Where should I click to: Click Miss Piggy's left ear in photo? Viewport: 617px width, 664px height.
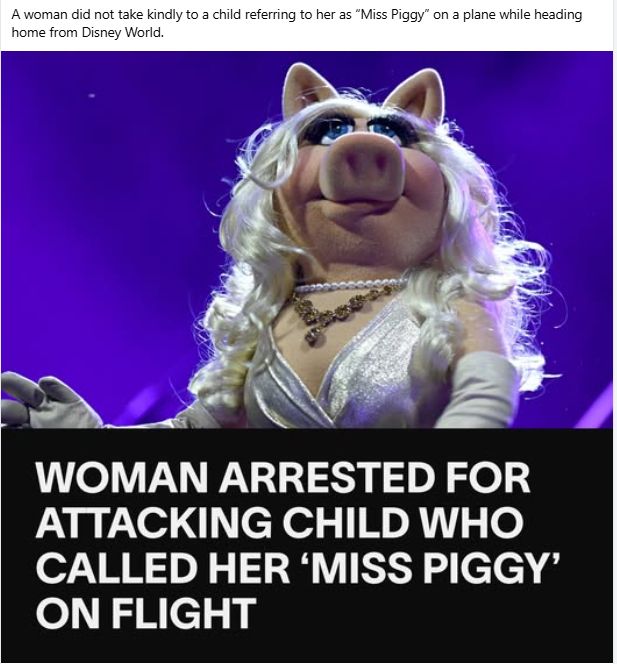[305, 89]
